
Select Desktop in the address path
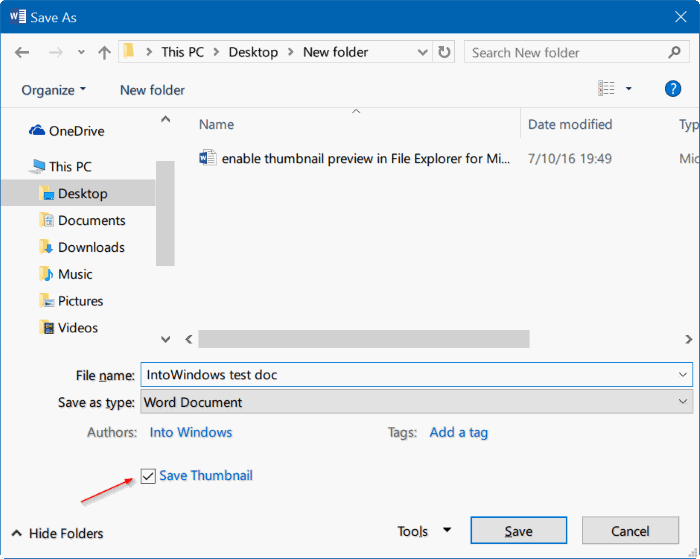[x=253, y=52]
